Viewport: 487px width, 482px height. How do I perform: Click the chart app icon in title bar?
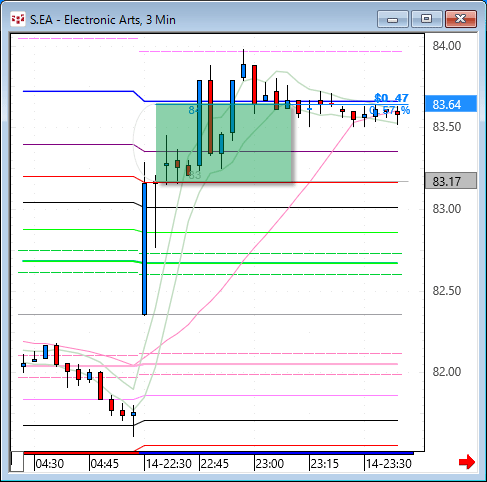click(x=18, y=19)
